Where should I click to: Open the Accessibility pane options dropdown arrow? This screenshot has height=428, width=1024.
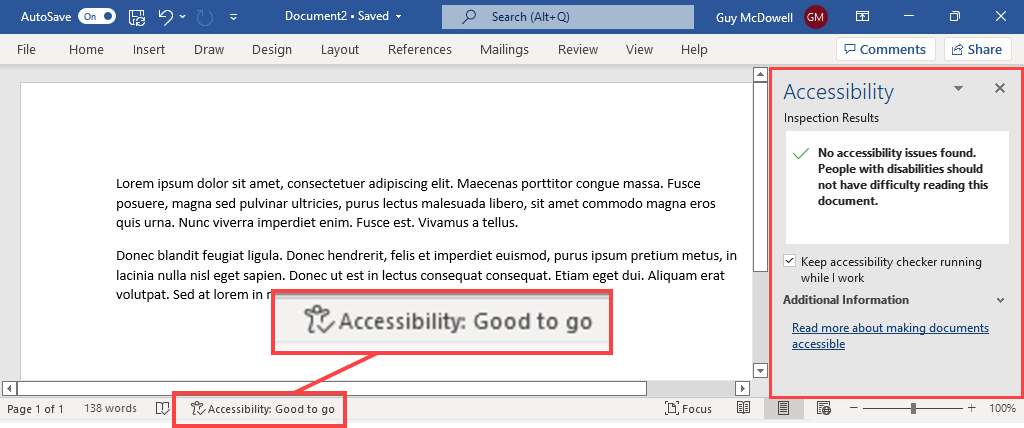(958, 89)
